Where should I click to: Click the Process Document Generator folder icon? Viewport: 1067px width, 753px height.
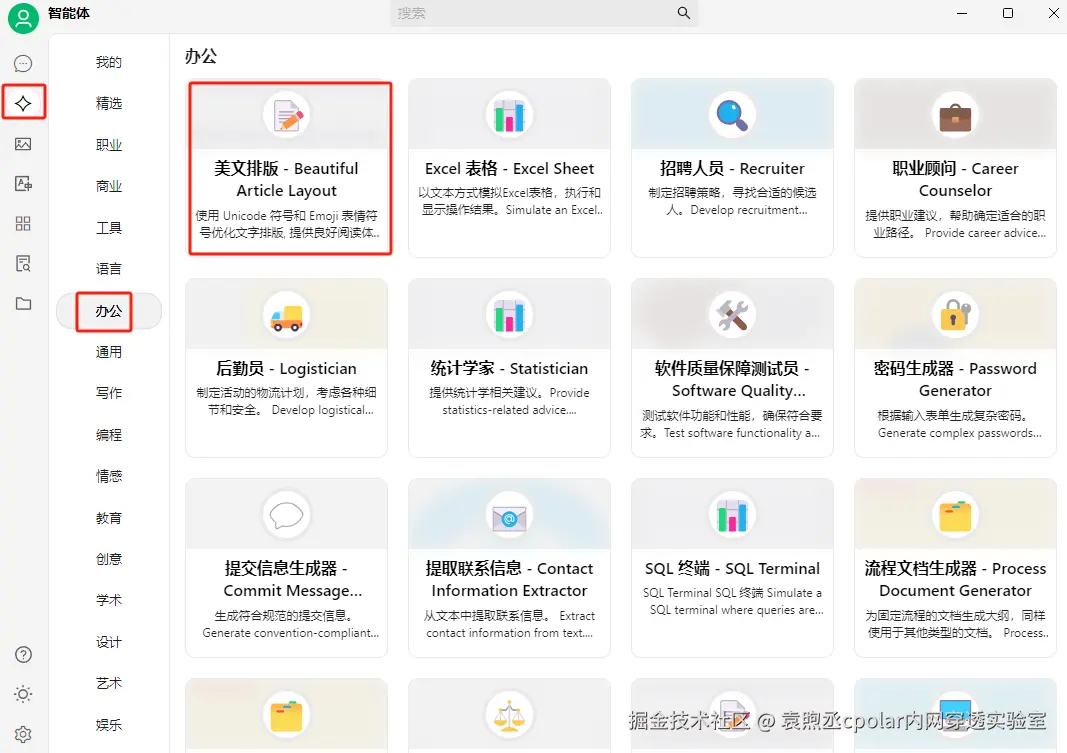click(x=955, y=515)
